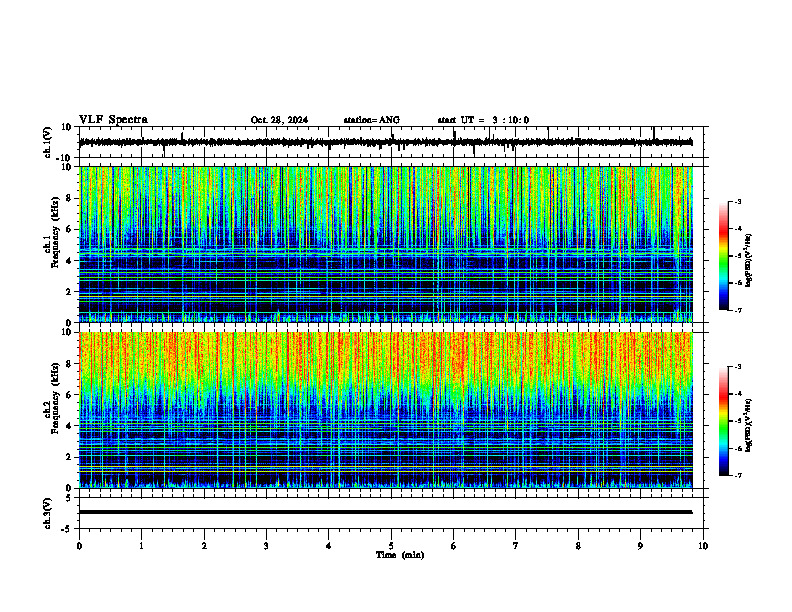Image resolution: width=792 pixels, height=612 pixels.
Task: Click time axis tick label "7"
Action: coord(516,546)
